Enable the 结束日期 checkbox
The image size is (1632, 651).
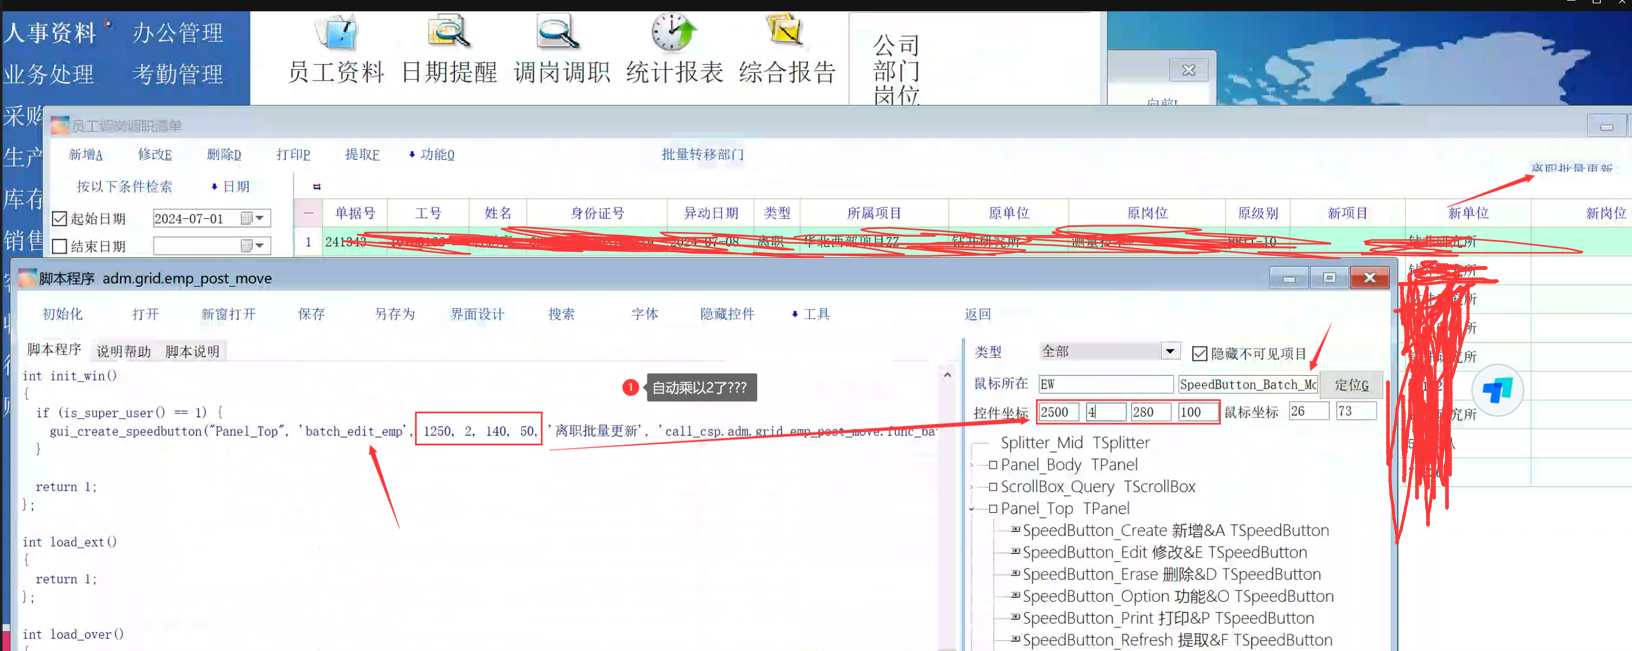click(x=60, y=246)
